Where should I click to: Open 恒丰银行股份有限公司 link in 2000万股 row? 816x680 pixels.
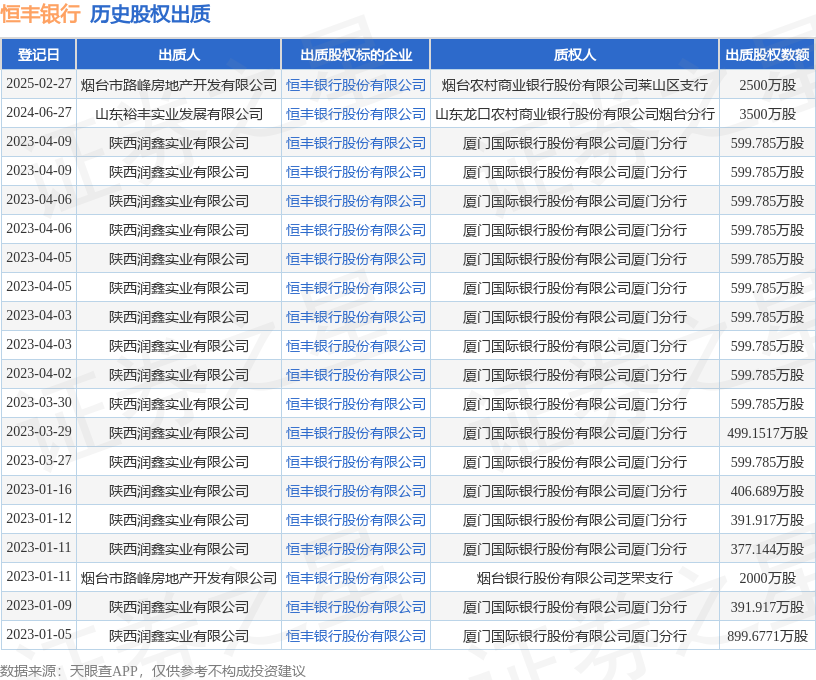point(356,578)
